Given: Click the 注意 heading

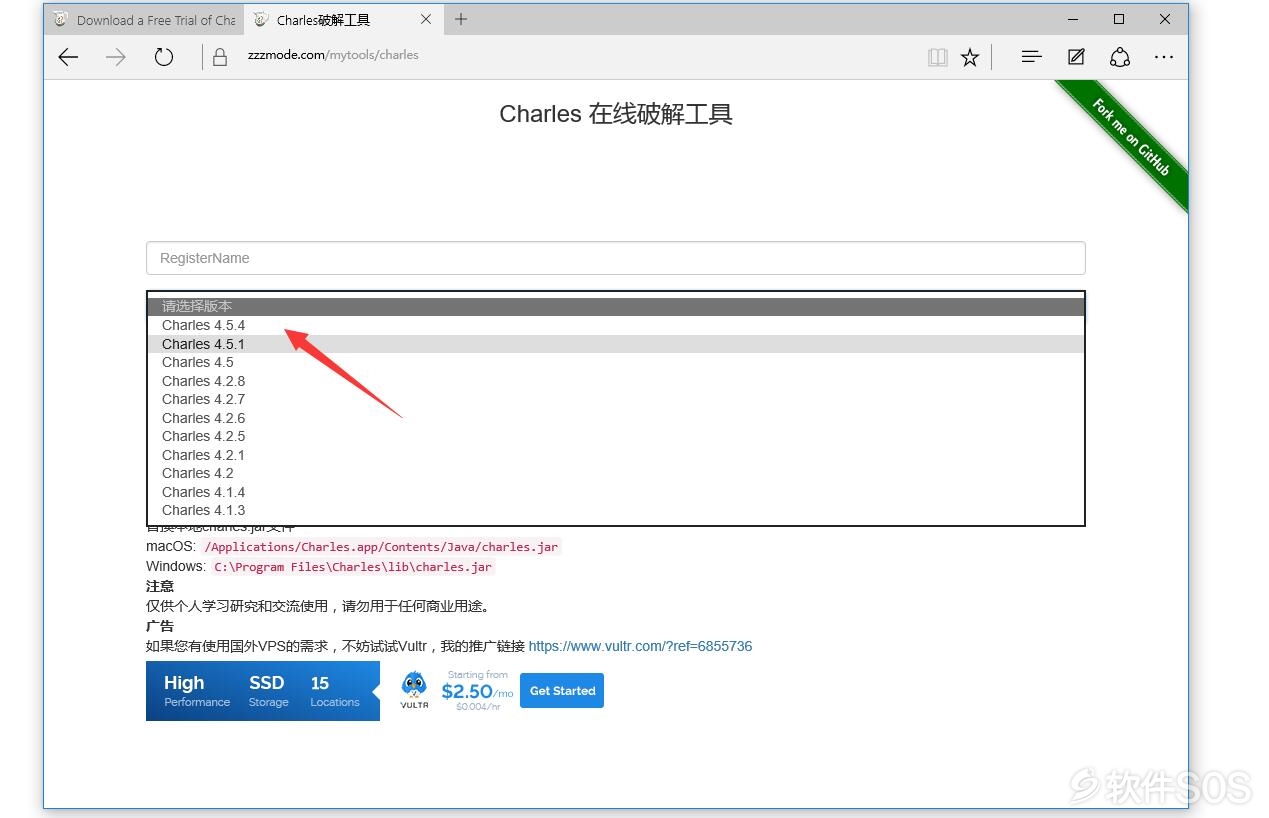Looking at the screenshot, I should [x=160, y=586].
